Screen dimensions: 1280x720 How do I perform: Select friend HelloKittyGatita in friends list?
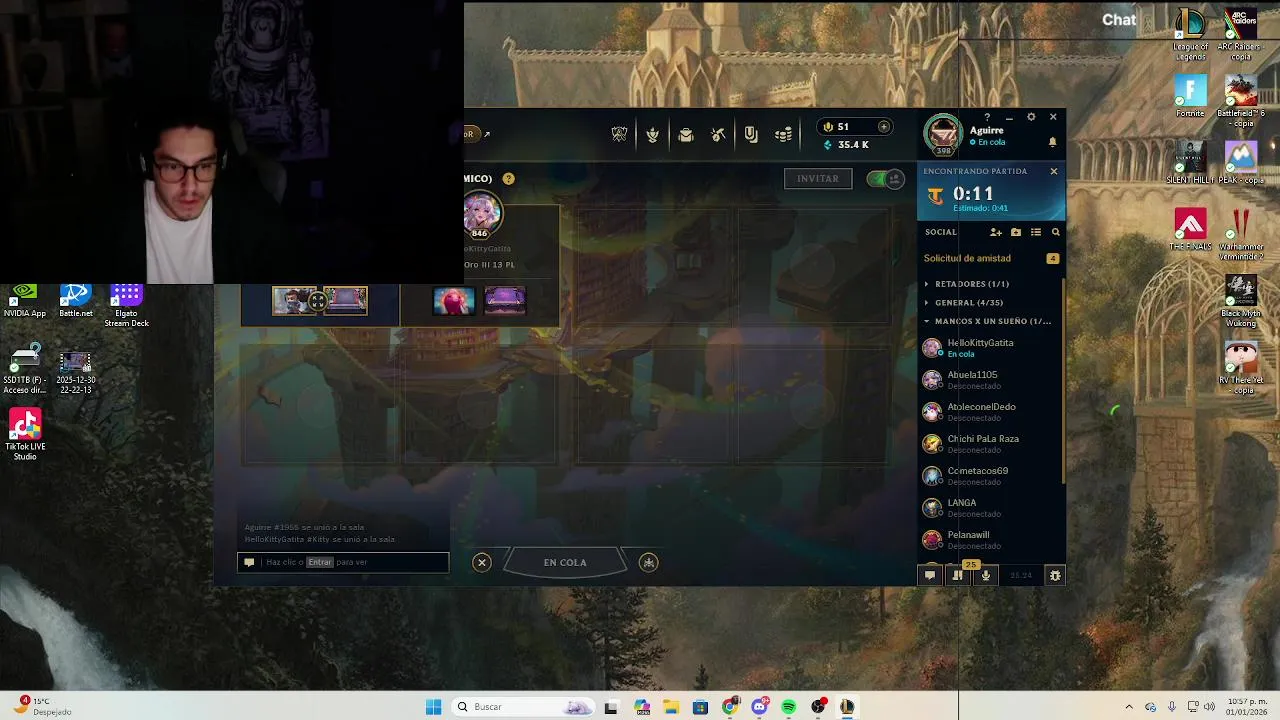(989, 347)
